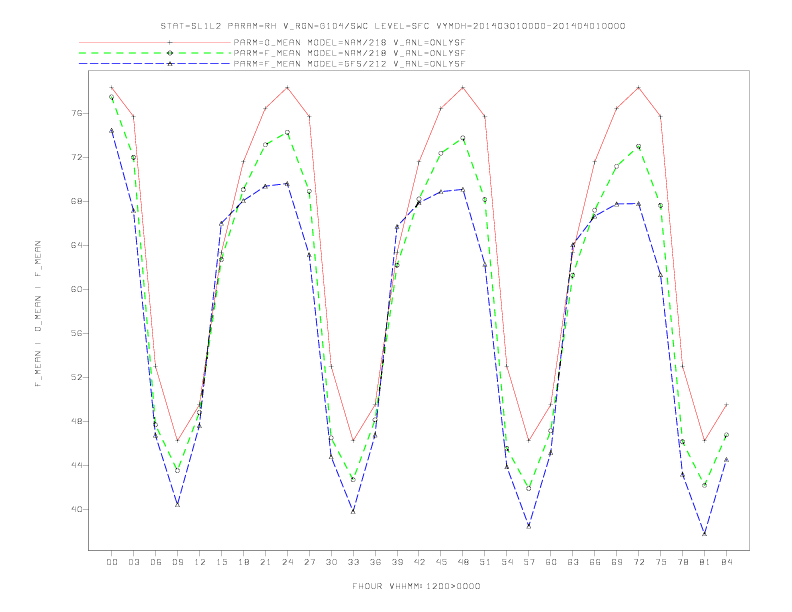Image resolution: width=792 pixels, height=612 pixels.
Task: Click the chart title starting with STAT=SL1L2
Action: pos(393,26)
